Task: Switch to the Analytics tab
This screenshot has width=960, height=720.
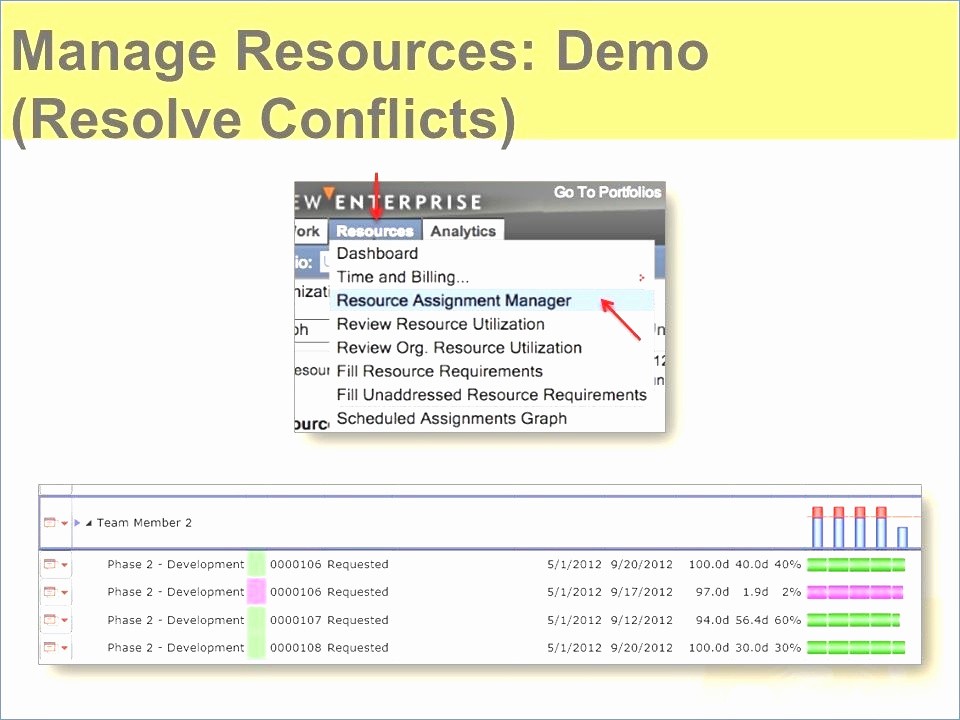Action: [x=463, y=231]
